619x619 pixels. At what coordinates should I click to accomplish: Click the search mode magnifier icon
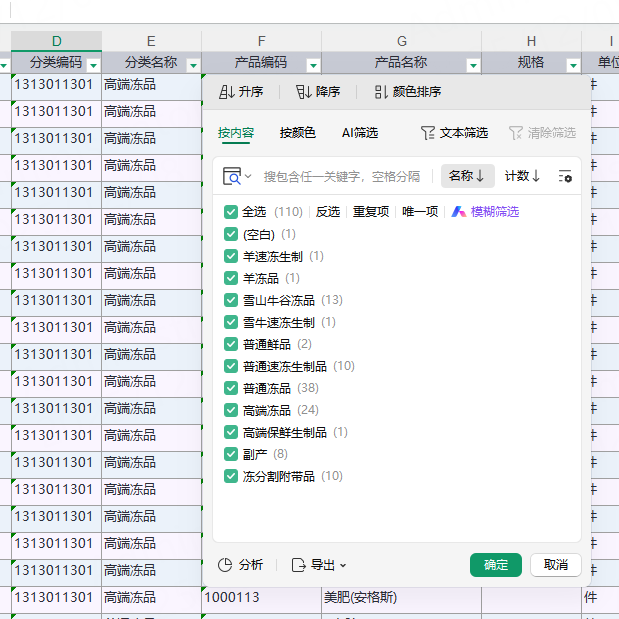pos(232,176)
